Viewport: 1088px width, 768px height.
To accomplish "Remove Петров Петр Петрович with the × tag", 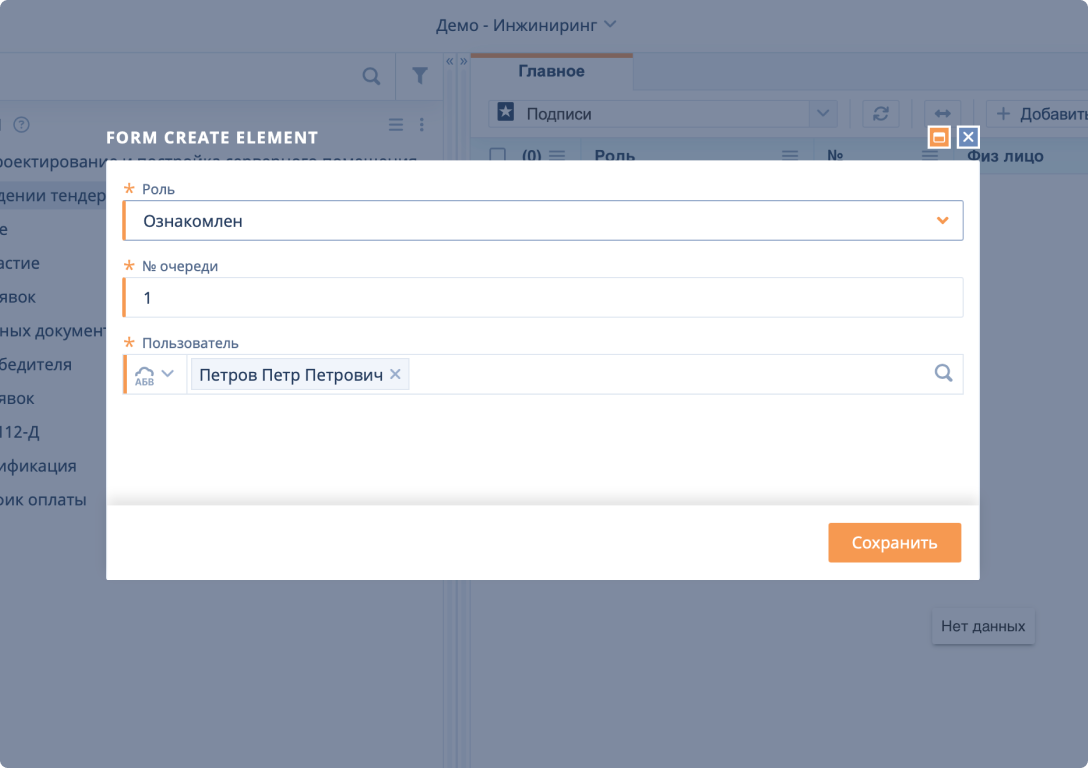I will tap(395, 373).
